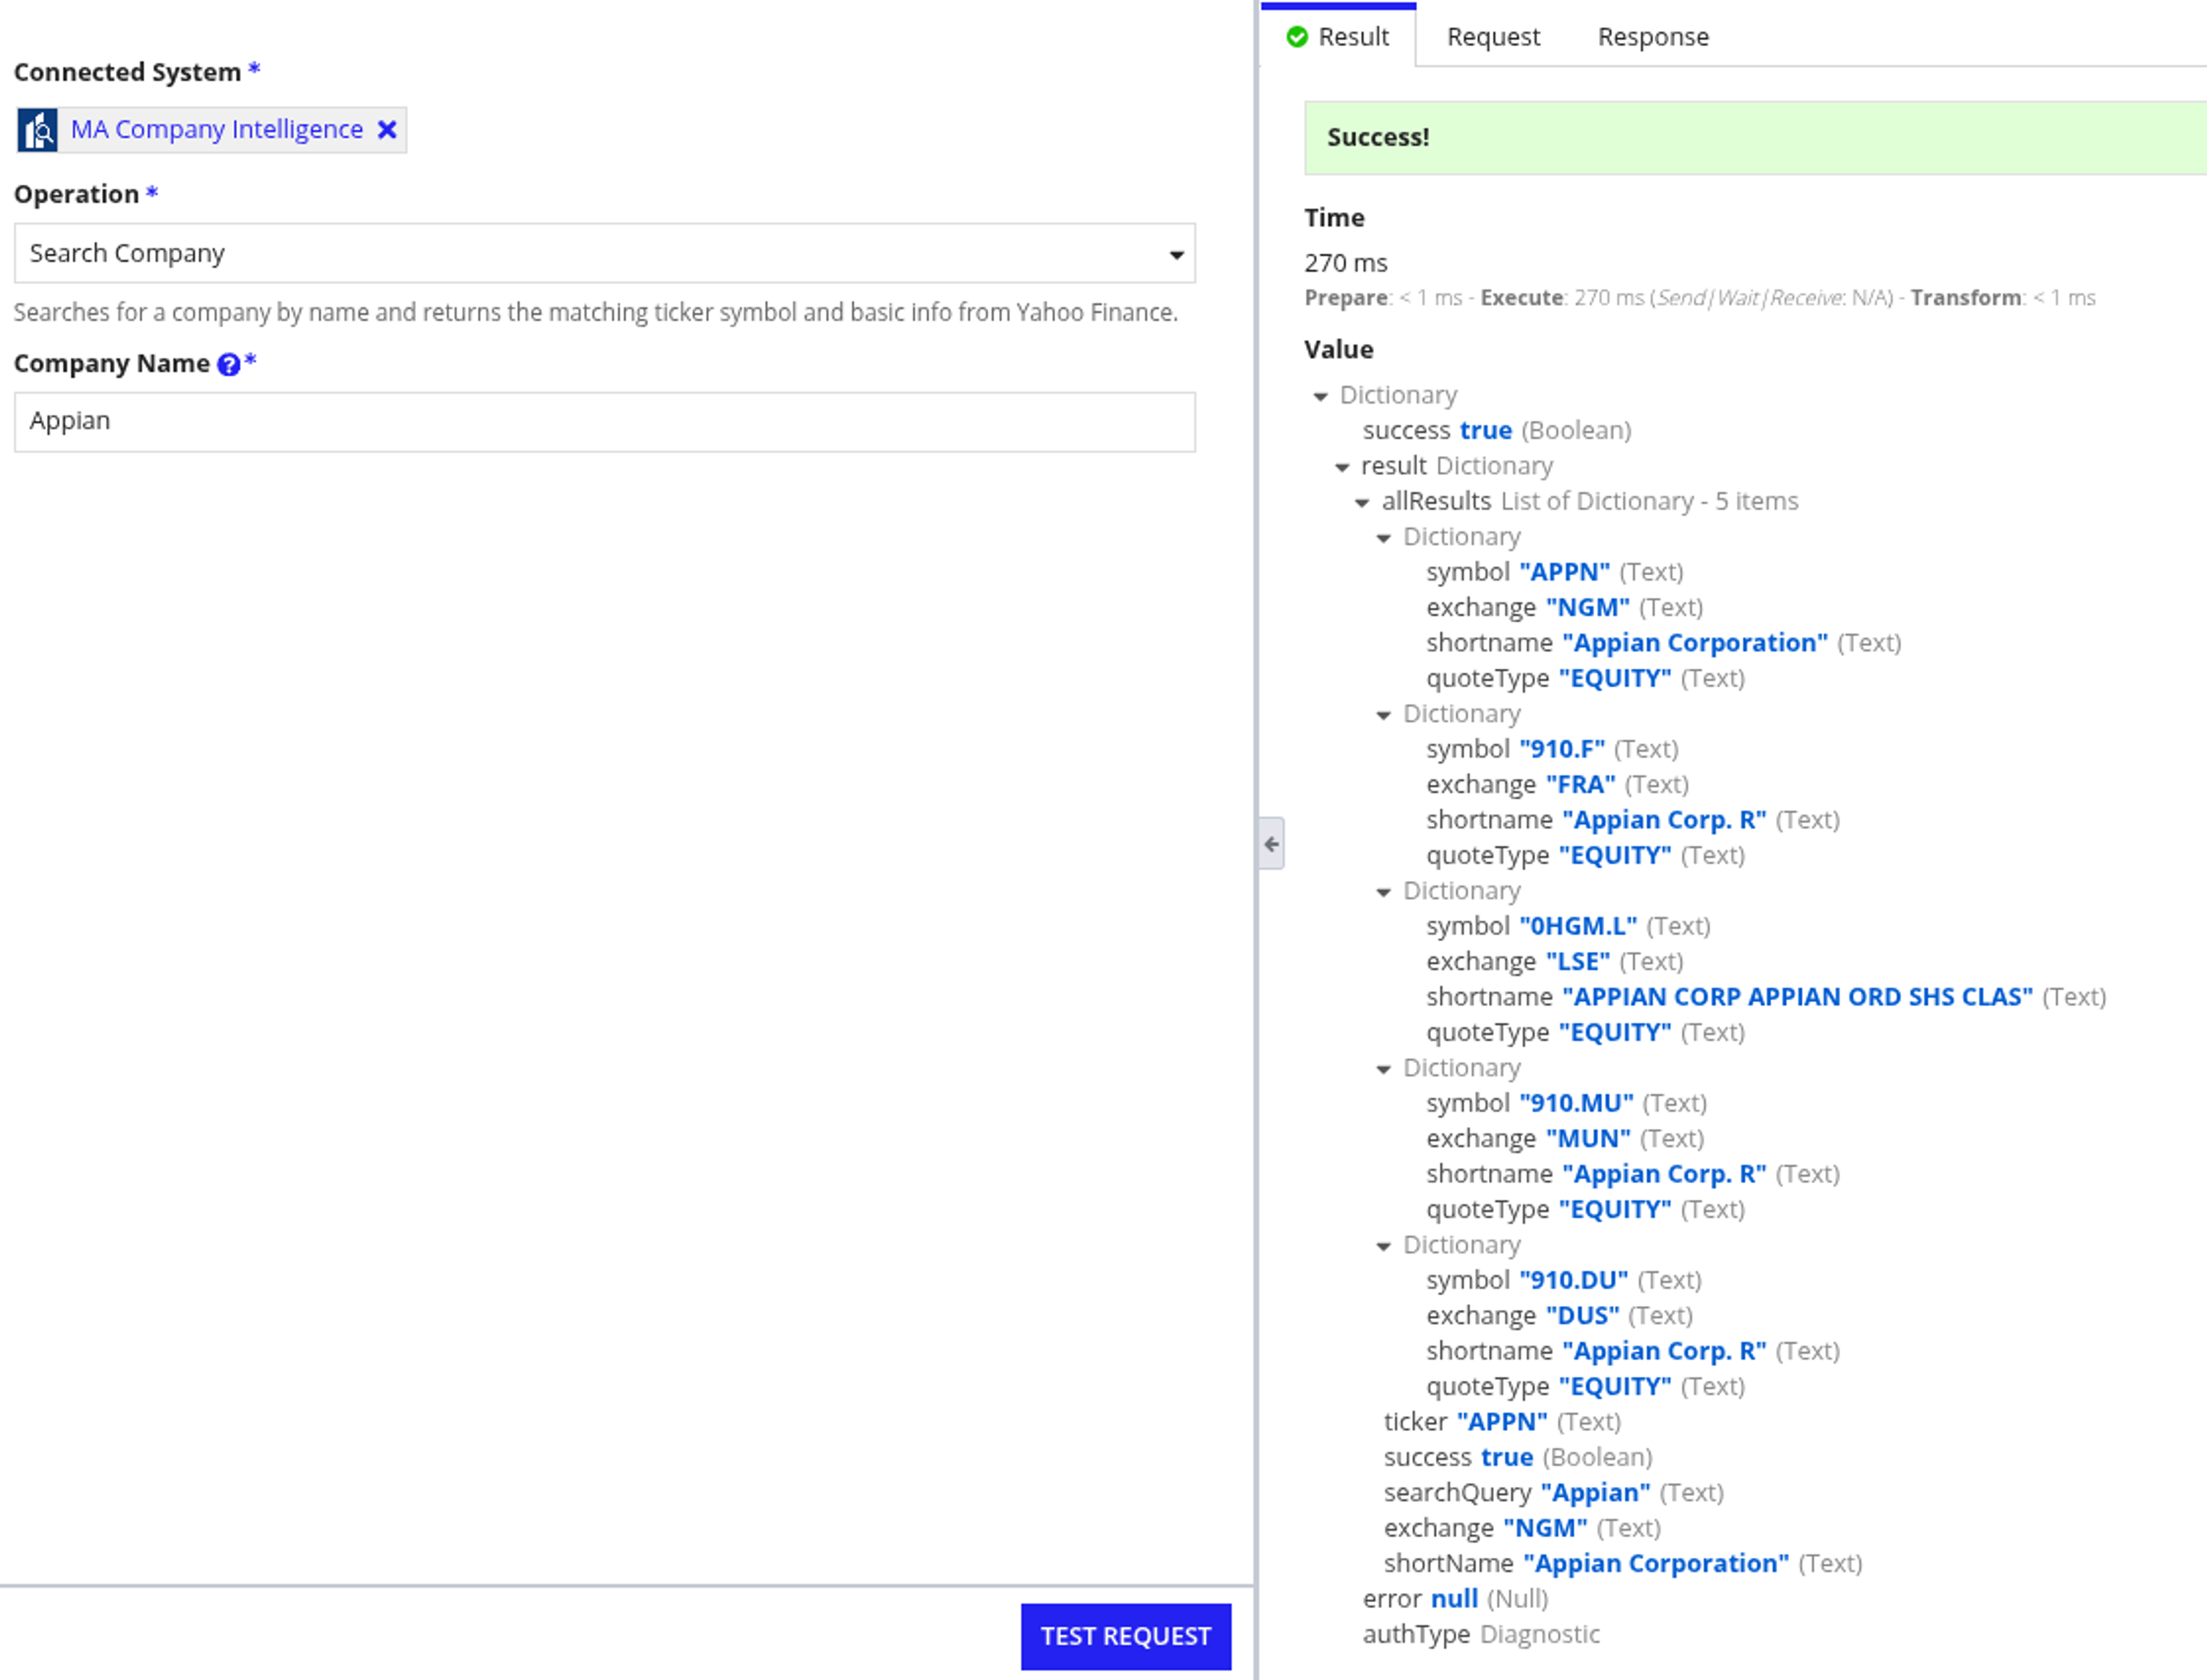Collapse the left pane with arrow handle
Viewport: 2207px width, 1680px height.
click(x=1271, y=844)
